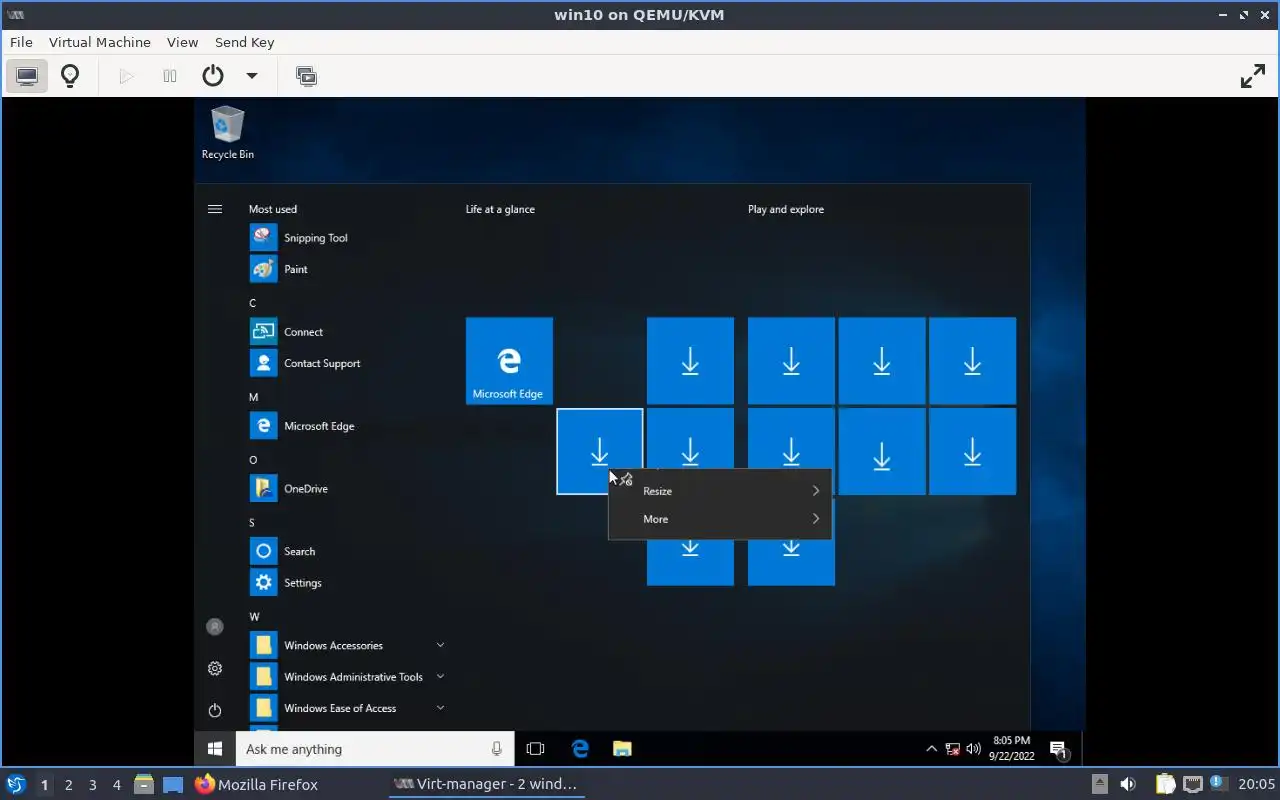Image resolution: width=1280 pixels, height=800 pixels.
Task: Click the letter M section header
Action: [253, 397]
